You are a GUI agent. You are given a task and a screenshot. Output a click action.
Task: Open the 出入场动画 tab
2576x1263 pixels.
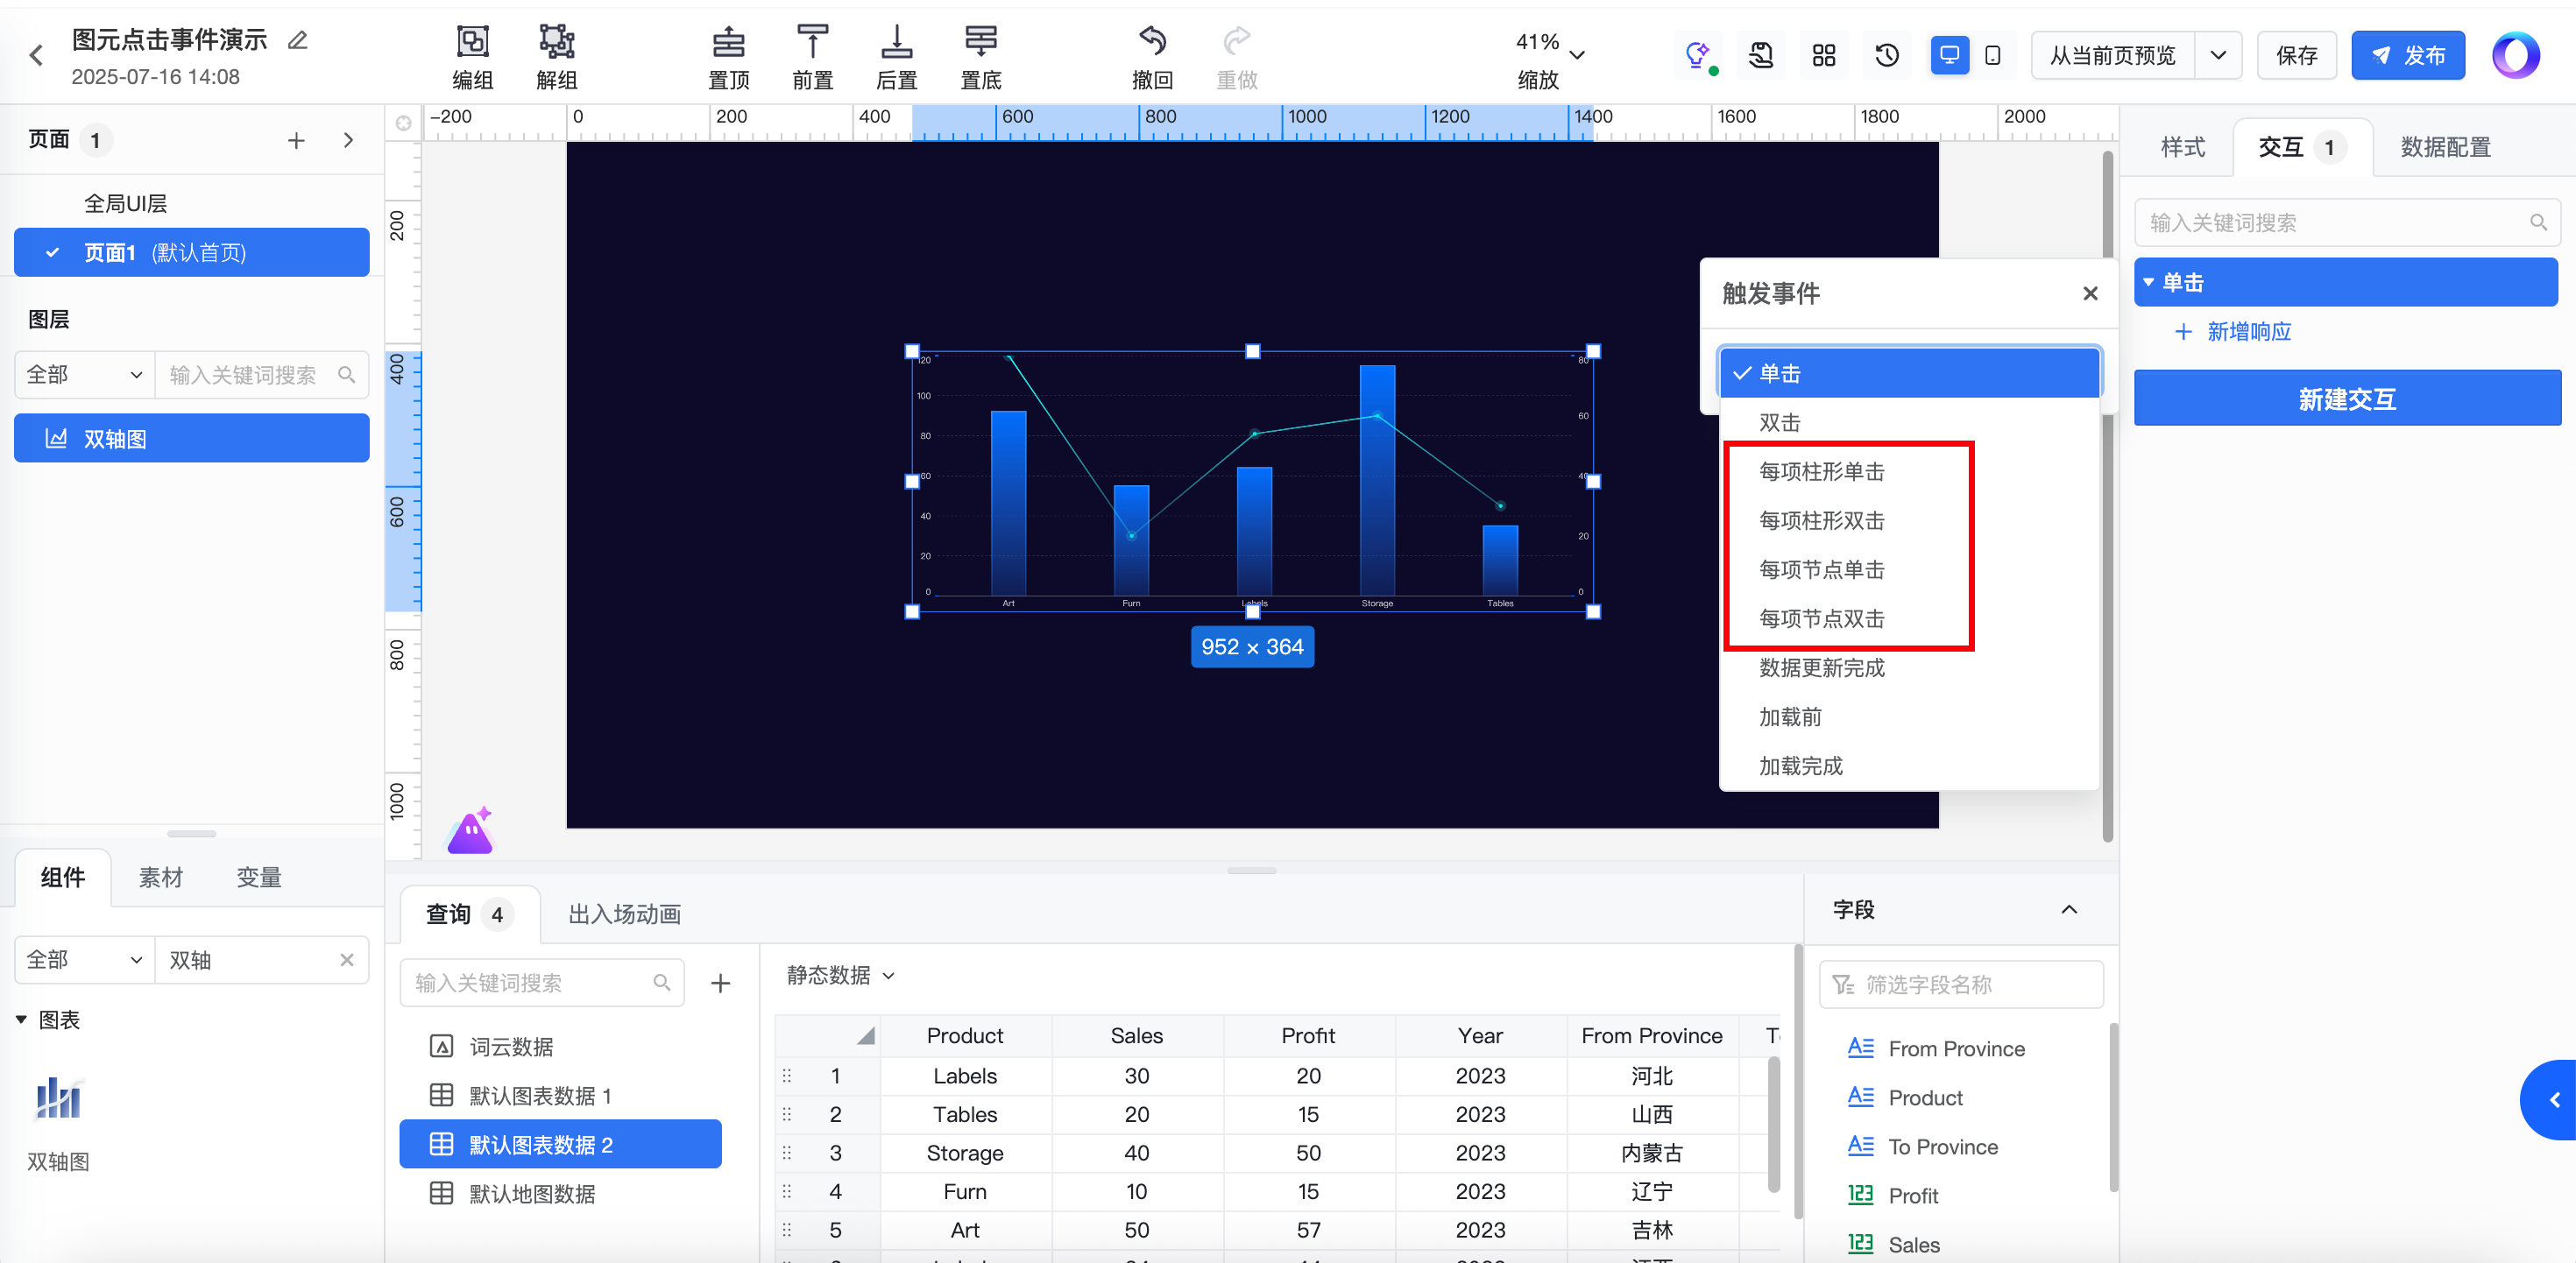[x=624, y=914]
